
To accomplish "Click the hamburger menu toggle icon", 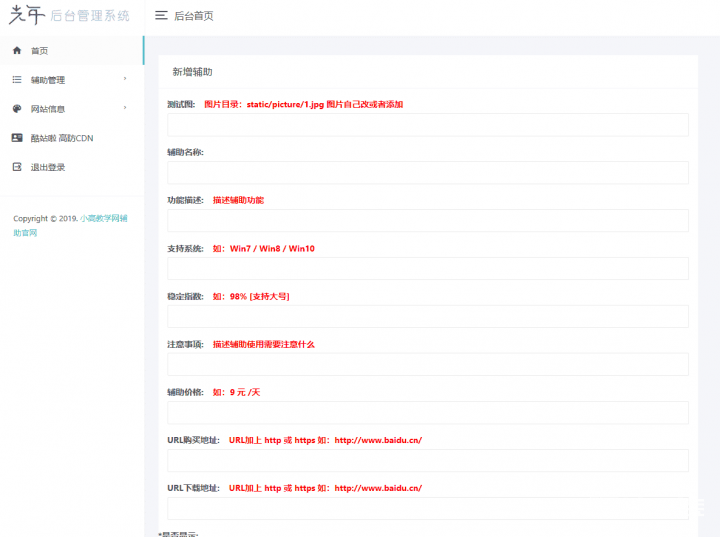I will [161, 16].
